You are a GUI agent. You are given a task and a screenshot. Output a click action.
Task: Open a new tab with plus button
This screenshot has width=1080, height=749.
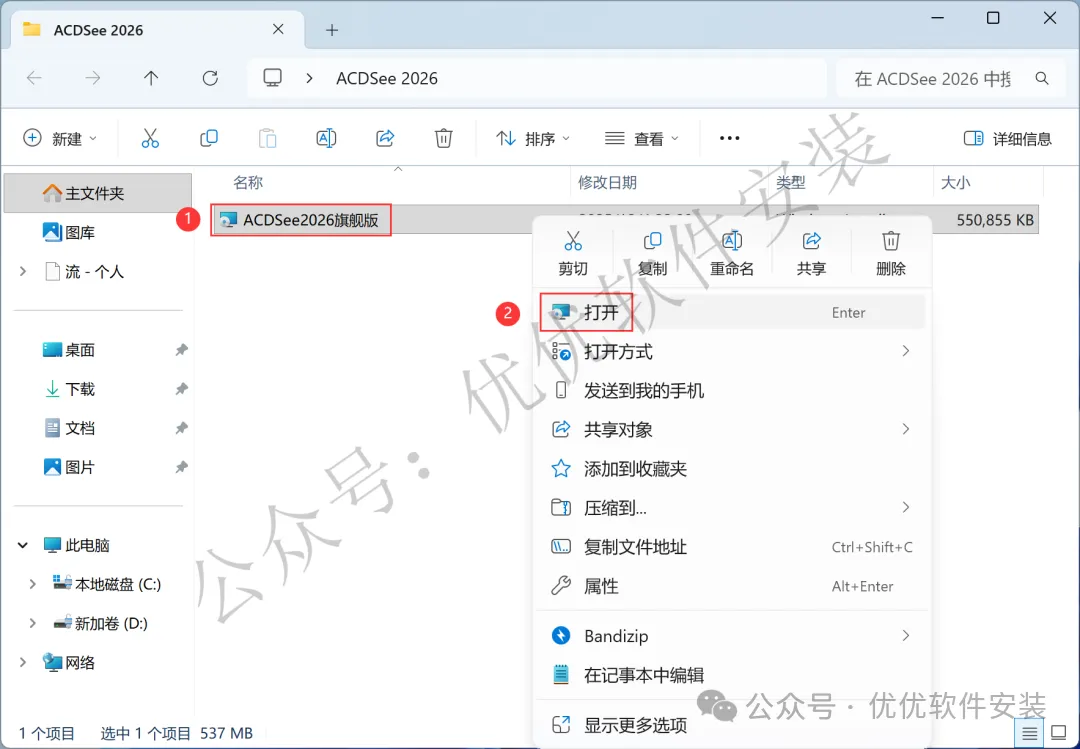coord(332,30)
